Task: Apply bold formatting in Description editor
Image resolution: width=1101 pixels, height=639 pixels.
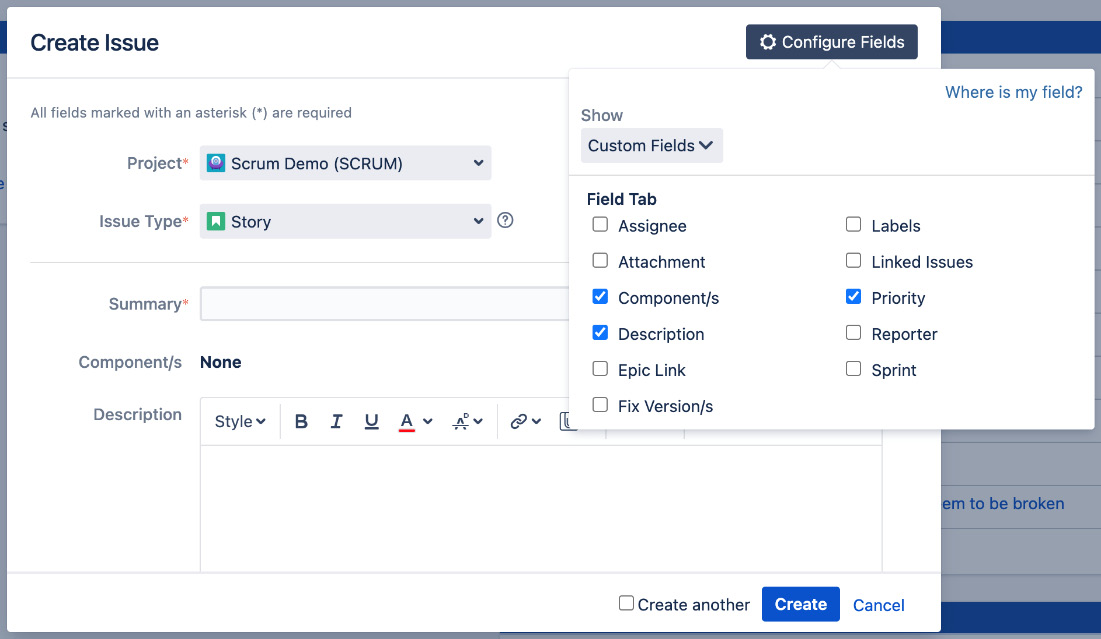Action: click(x=301, y=421)
